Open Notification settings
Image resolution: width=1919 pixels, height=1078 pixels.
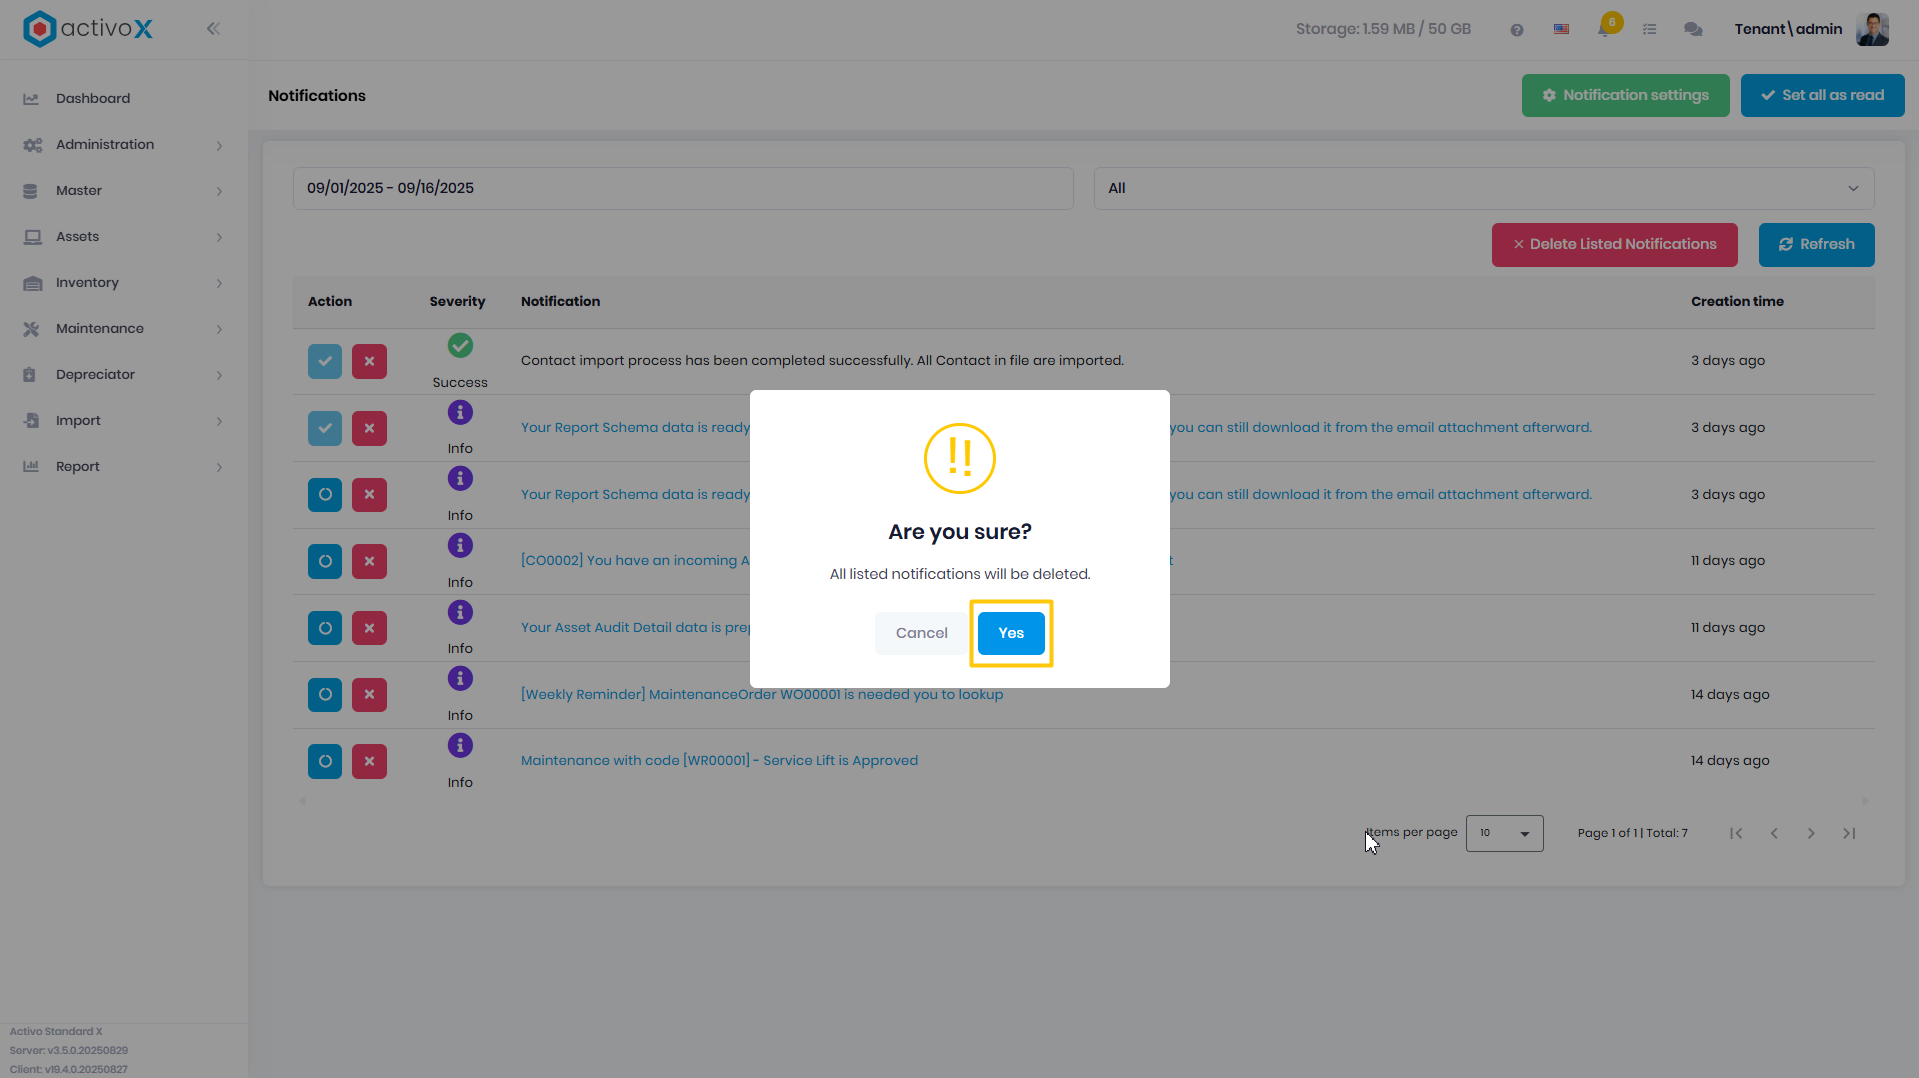coord(1625,95)
